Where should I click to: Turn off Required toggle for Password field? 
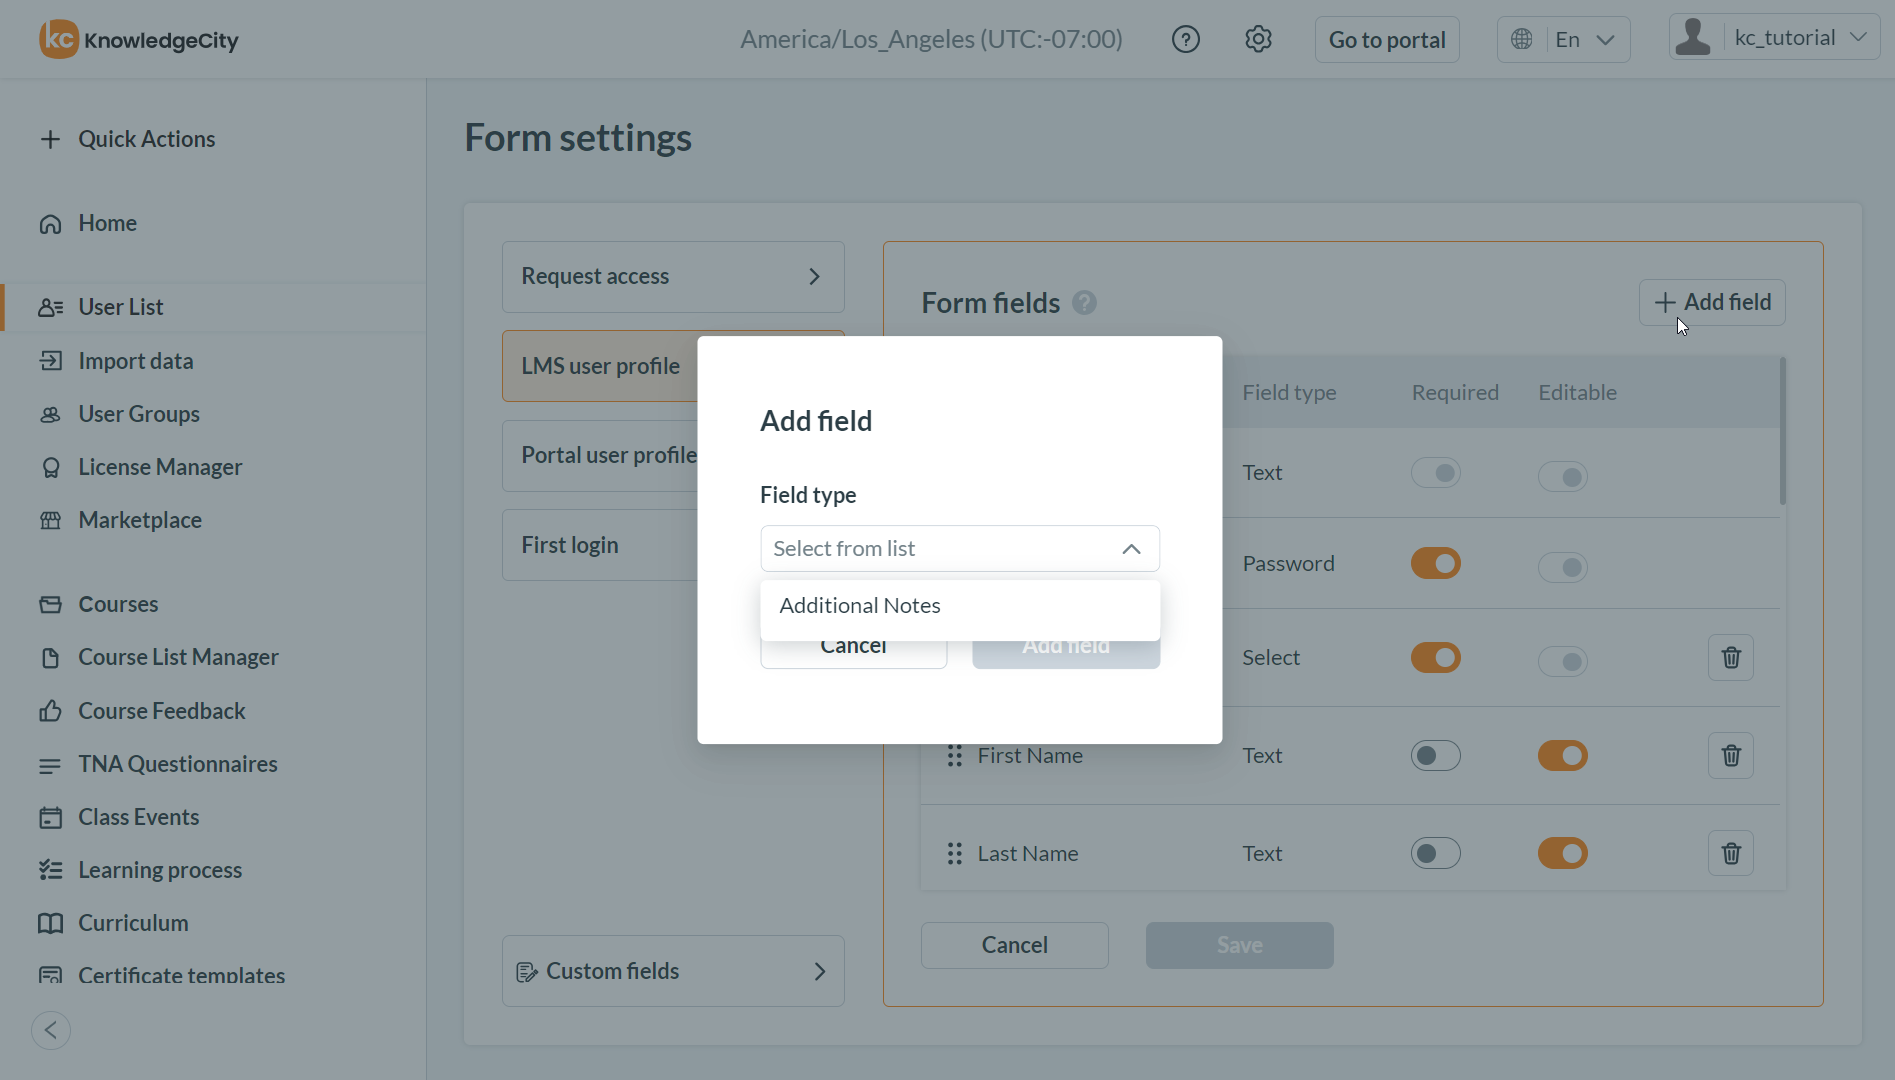[x=1435, y=563]
